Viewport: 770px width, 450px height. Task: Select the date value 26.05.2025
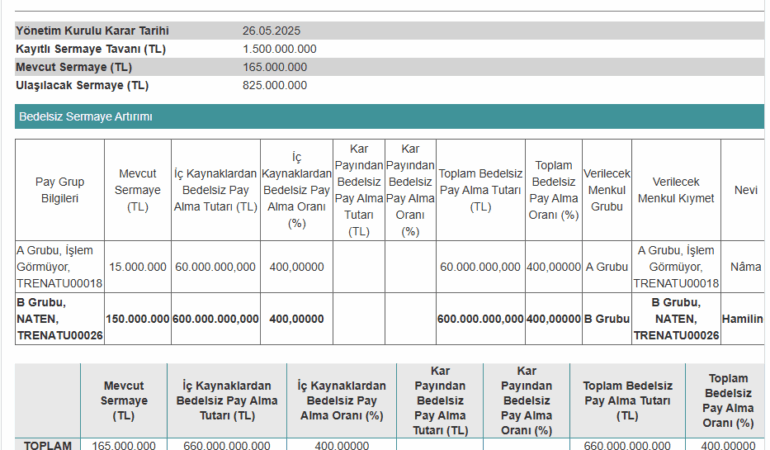[x=272, y=31]
